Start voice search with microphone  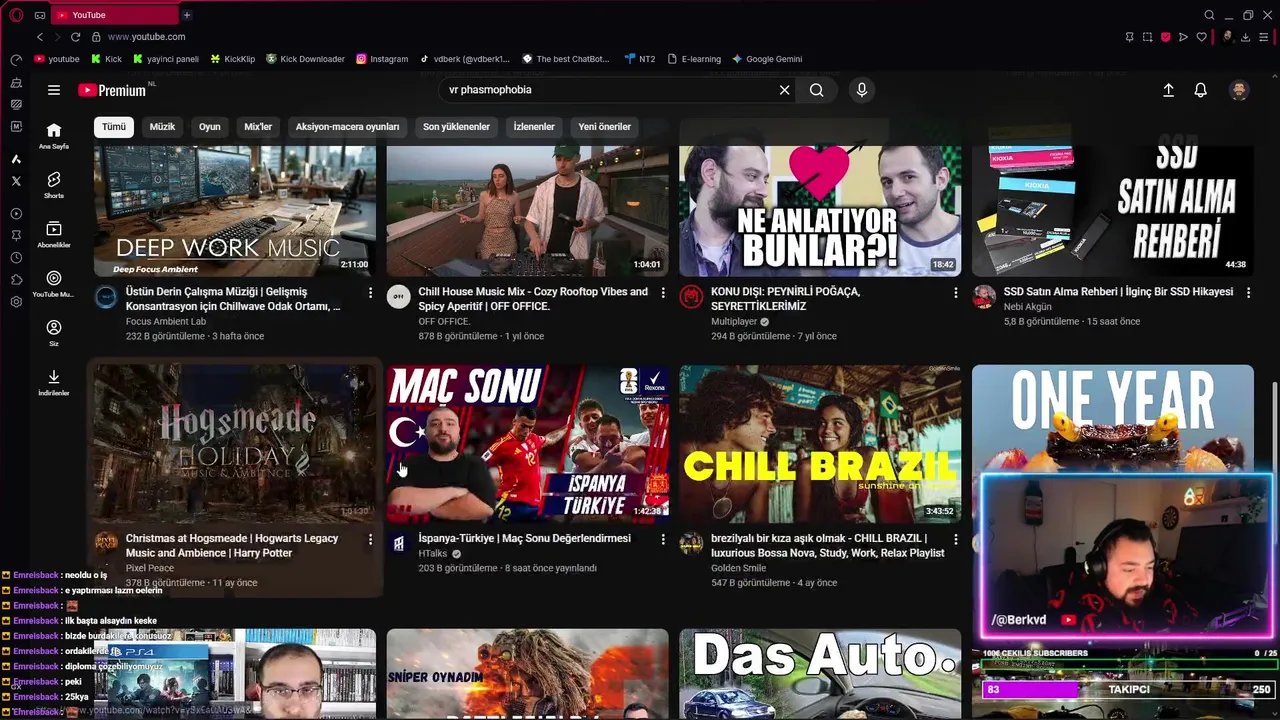(862, 90)
